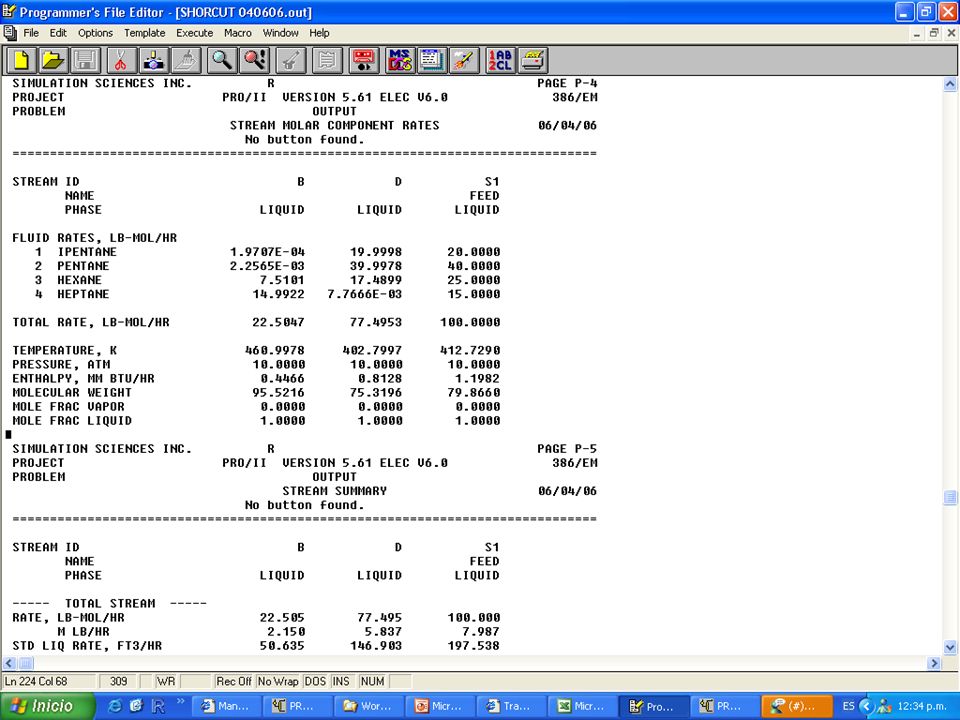Image resolution: width=960 pixels, height=720 pixels.
Task: Click the horizontal scrollbar right arrow
Action: (934, 663)
